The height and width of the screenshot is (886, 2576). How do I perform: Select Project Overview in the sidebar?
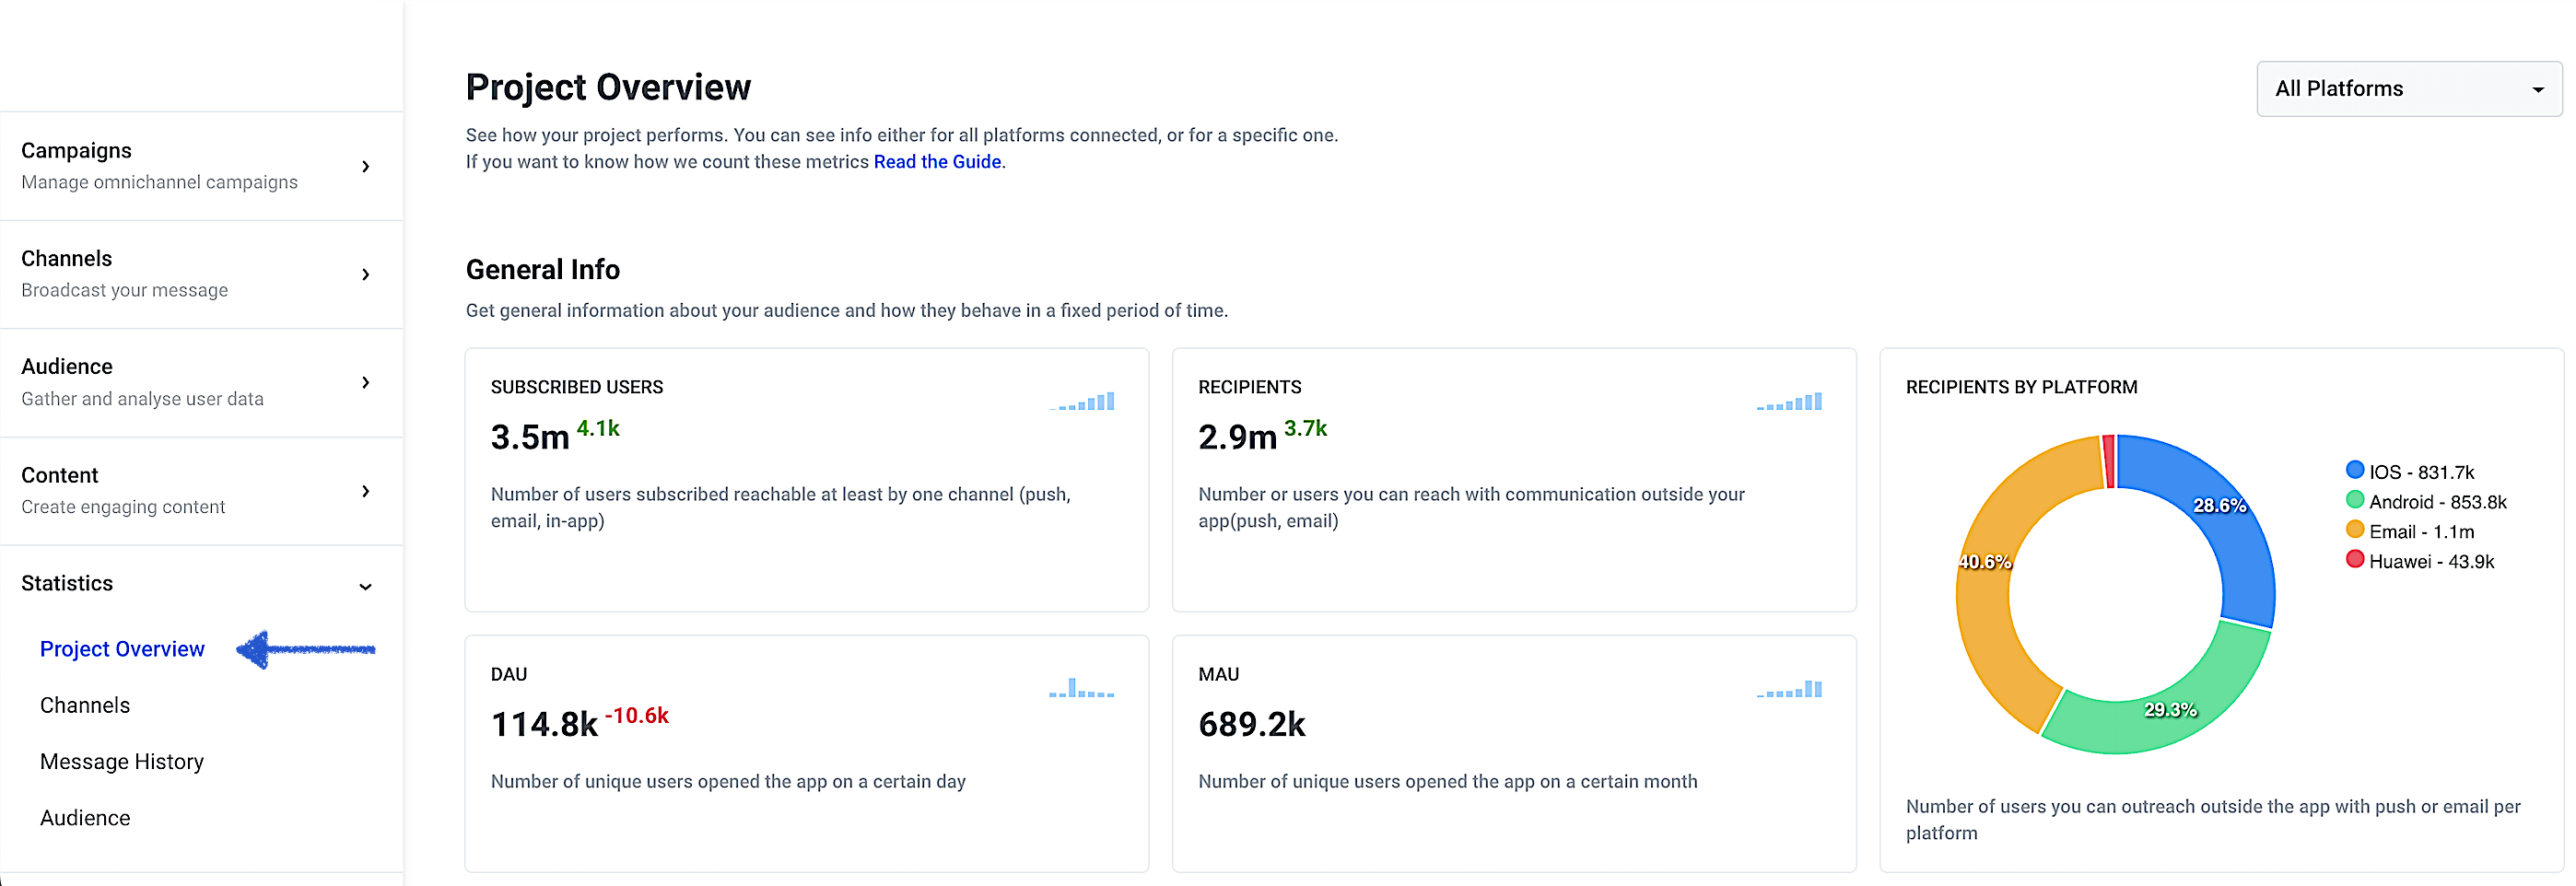click(122, 649)
